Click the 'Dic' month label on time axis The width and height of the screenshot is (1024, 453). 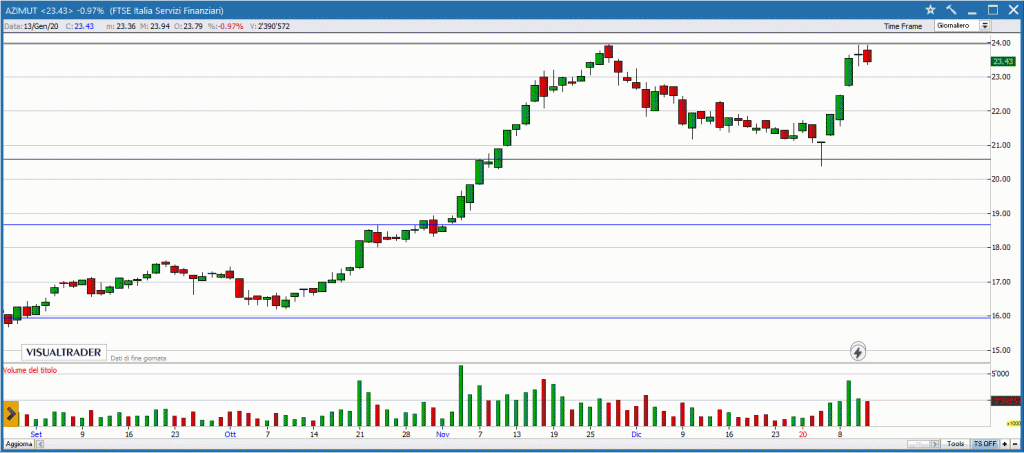[637, 433]
